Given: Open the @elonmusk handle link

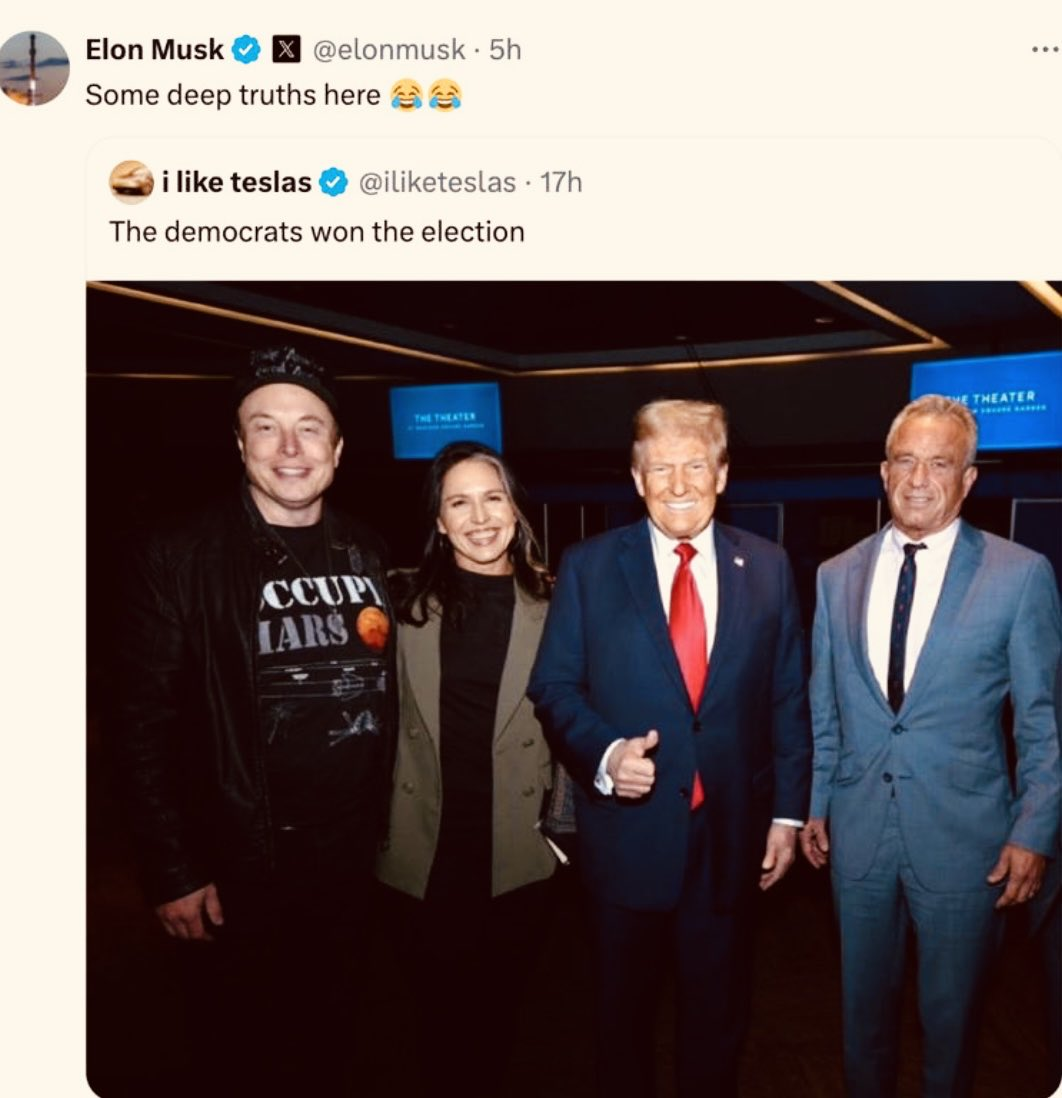Looking at the screenshot, I should point(389,48).
